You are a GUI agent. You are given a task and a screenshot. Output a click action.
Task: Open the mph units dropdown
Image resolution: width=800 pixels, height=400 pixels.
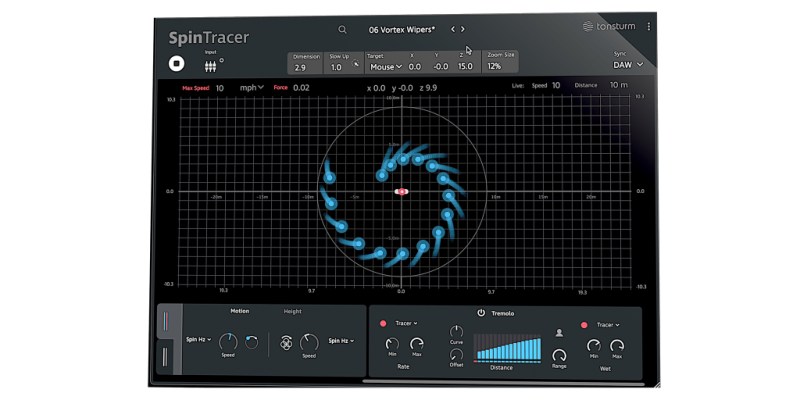(x=252, y=88)
